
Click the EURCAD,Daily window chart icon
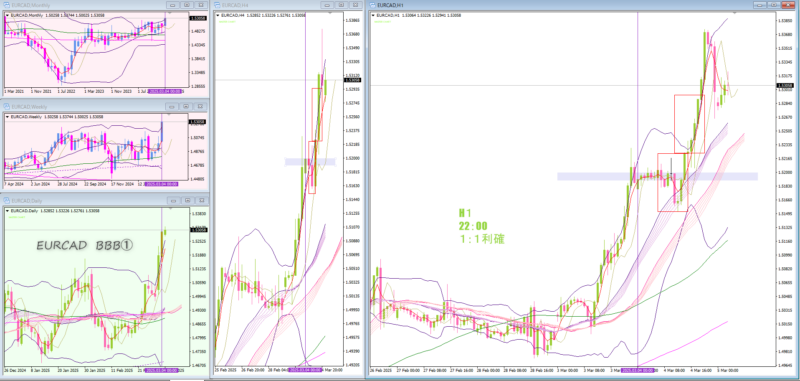(7, 200)
